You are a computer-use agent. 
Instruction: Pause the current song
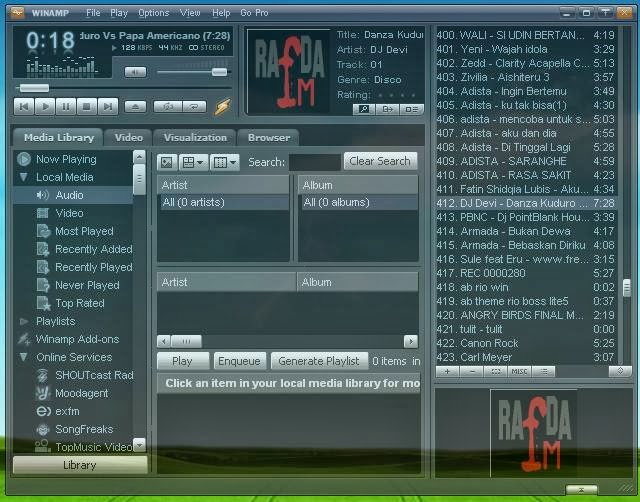coord(66,107)
